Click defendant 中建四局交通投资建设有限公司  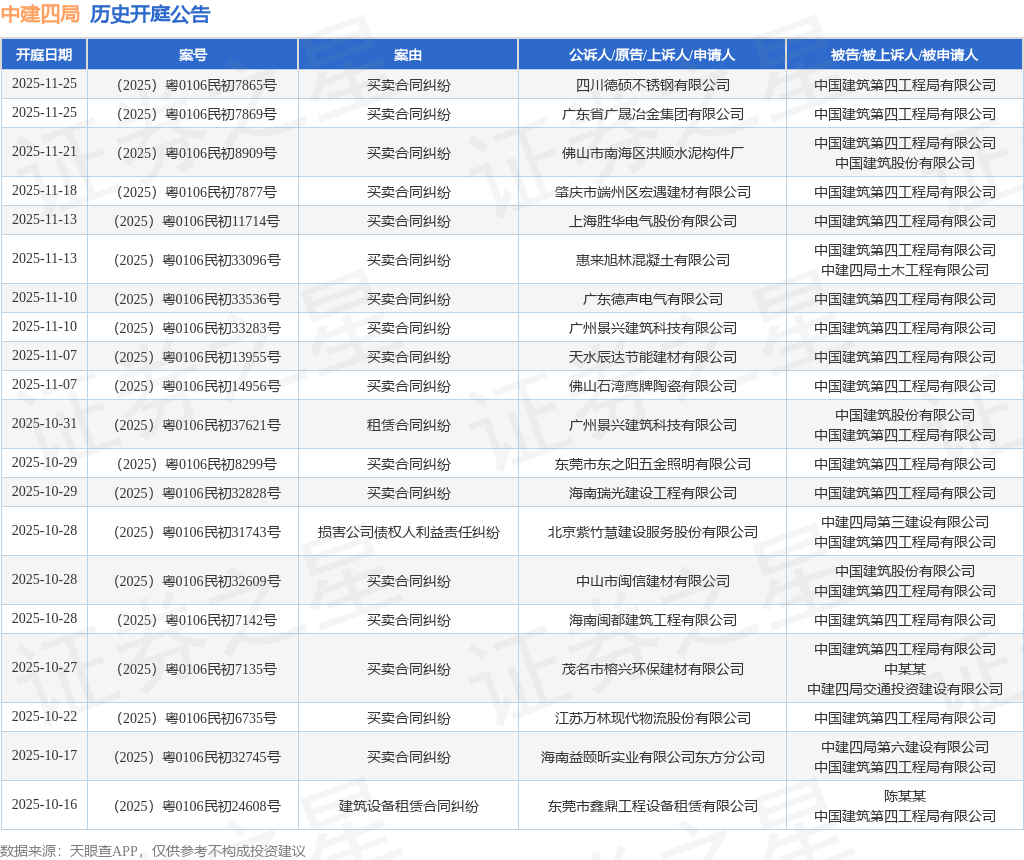[x=904, y=689]
